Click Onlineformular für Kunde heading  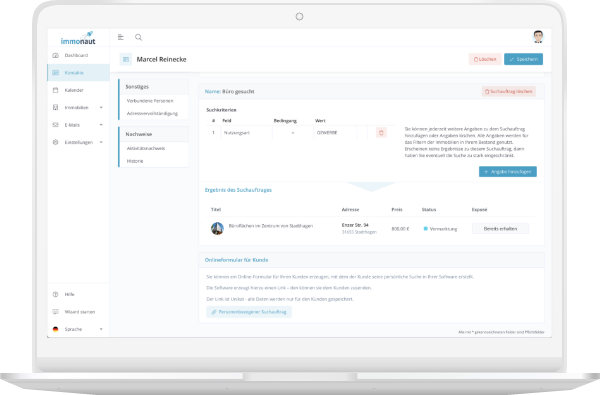tap(236, 260)
